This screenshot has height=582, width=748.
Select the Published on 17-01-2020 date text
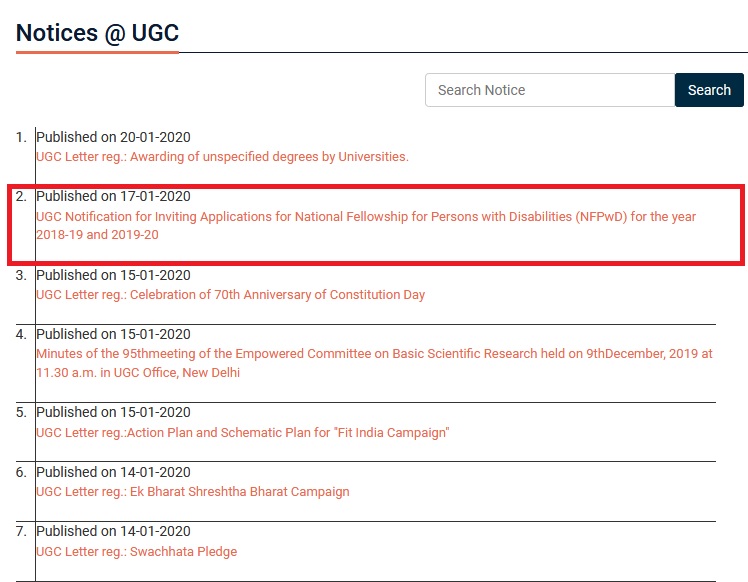click(x=114, y=196)
